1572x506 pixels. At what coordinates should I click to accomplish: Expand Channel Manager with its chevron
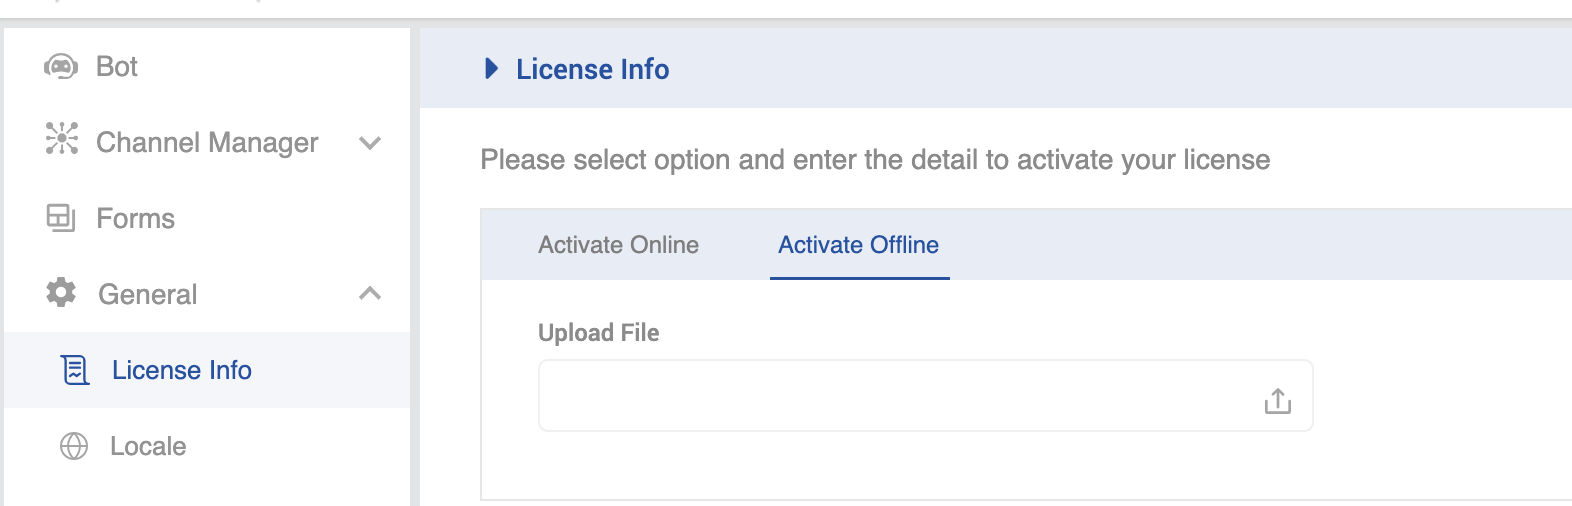click(370, 143)
